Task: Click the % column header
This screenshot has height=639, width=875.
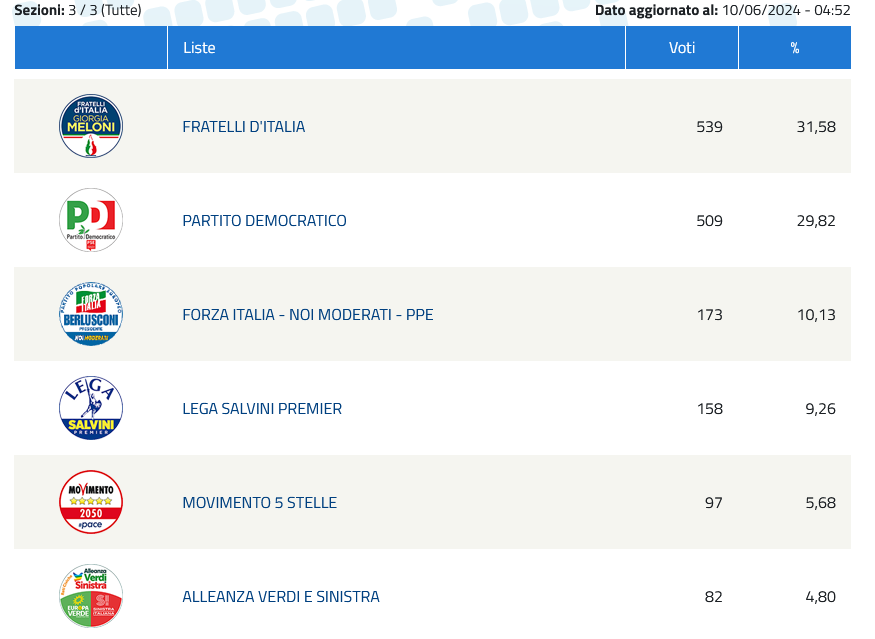Action: (795, 48)
